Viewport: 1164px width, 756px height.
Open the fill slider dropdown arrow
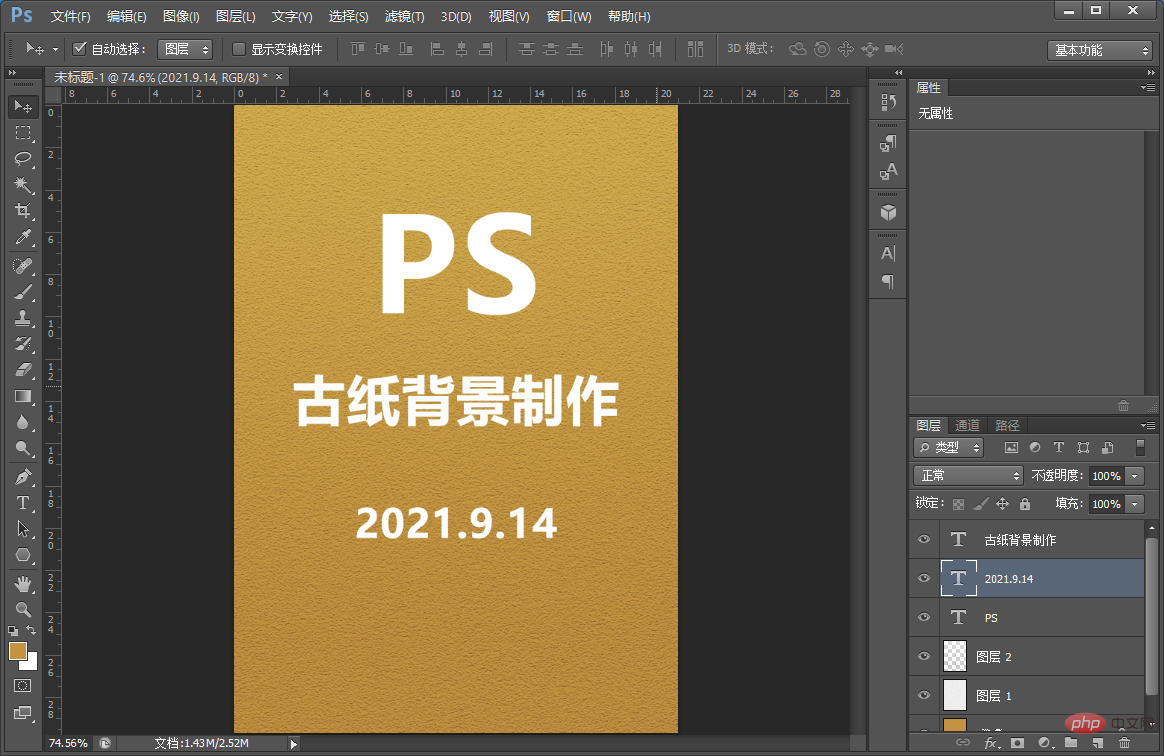1135,504
